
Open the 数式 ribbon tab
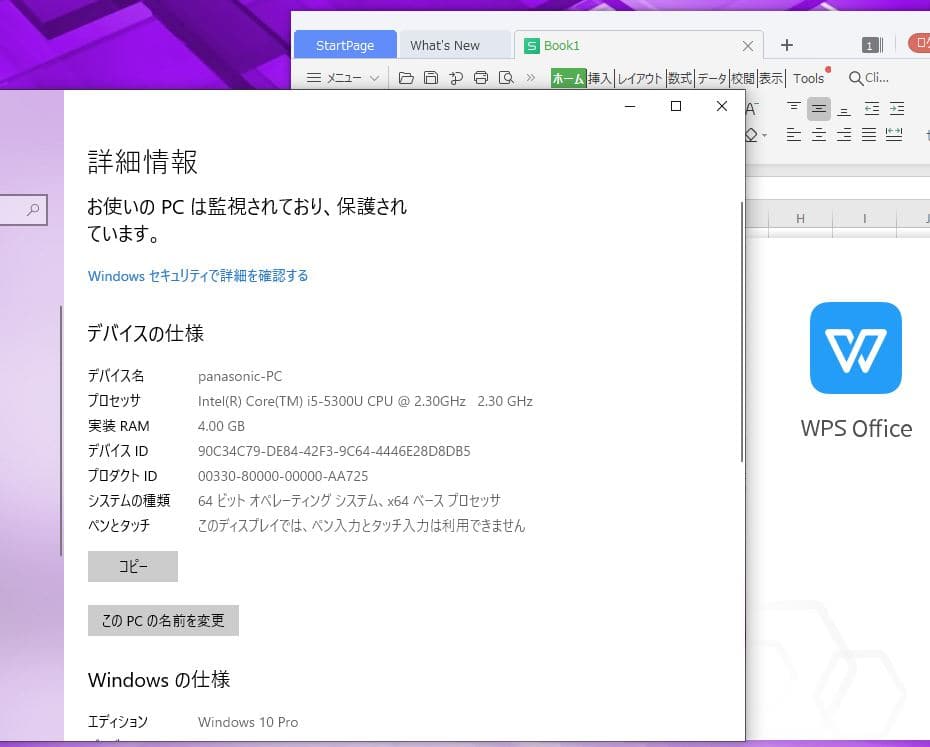click(x=680, y=78)
